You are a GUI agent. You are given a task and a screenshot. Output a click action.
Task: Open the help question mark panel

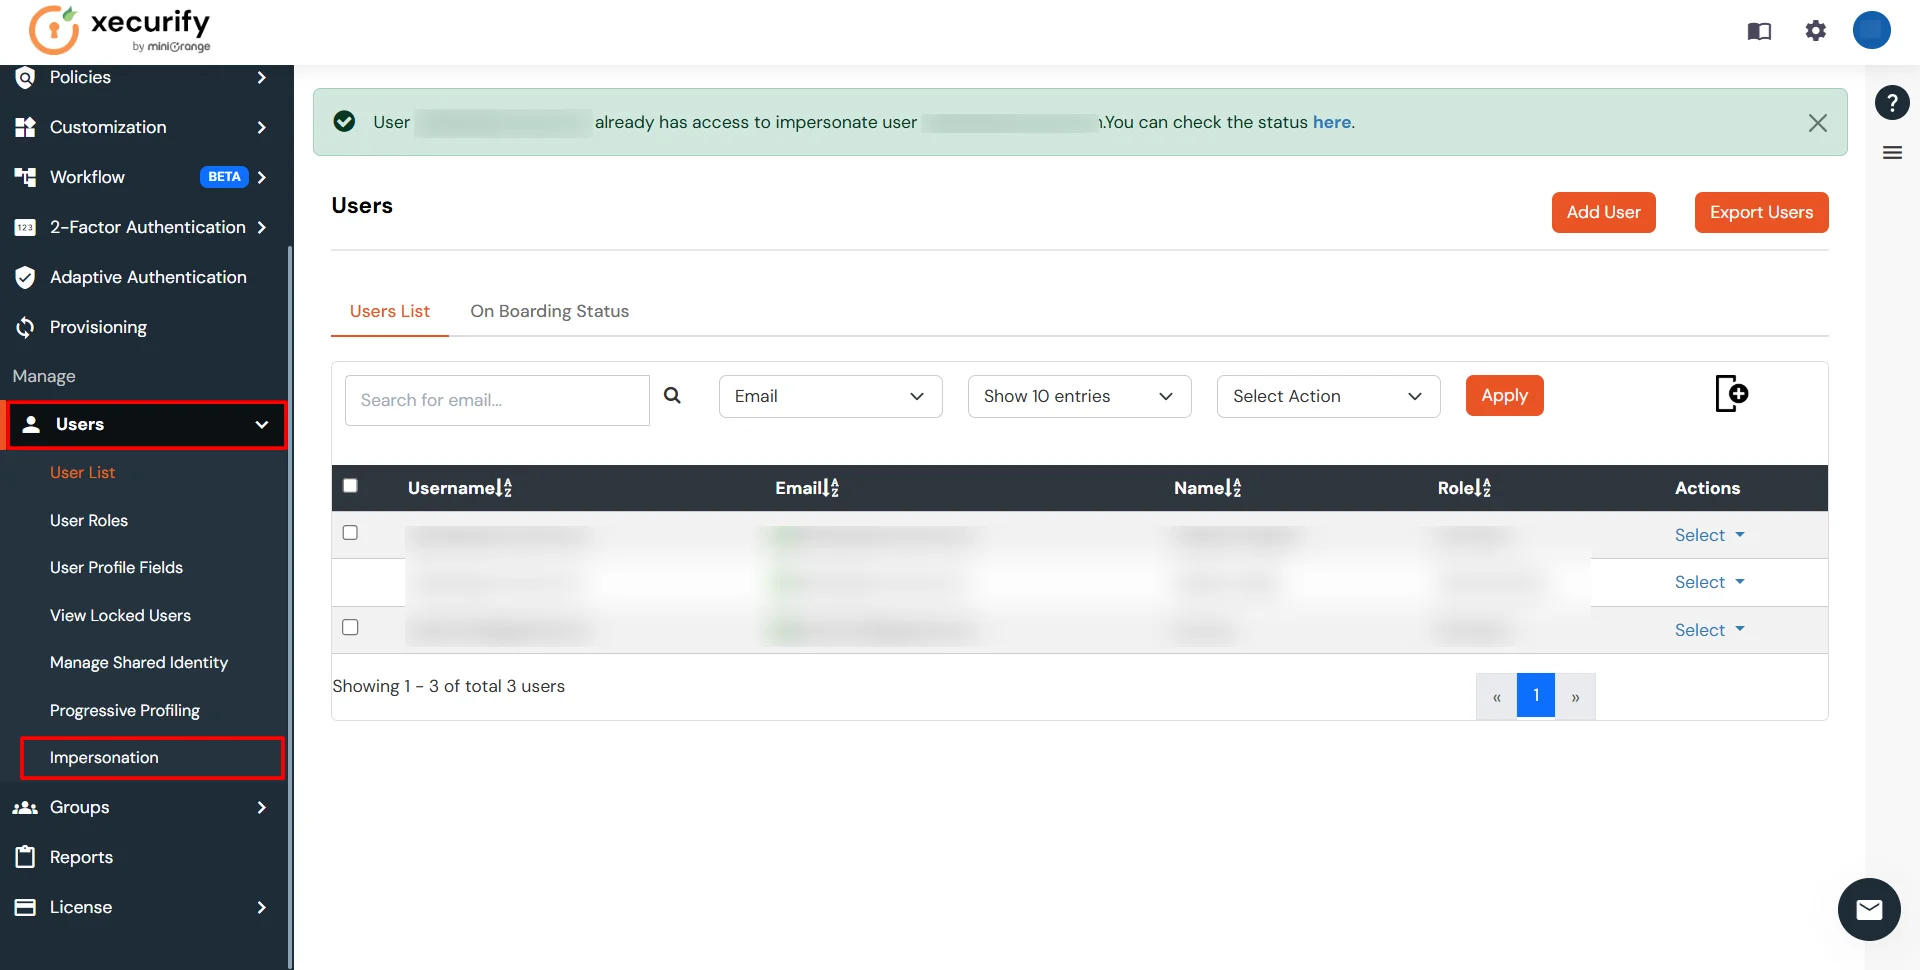click(1892, 102)
